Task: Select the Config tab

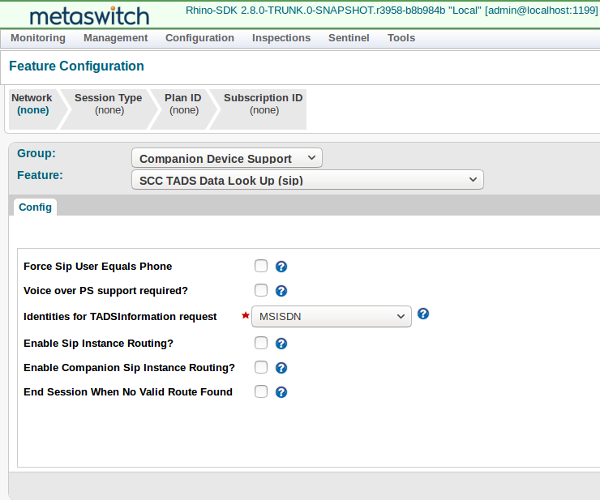Action: point(35,207)
